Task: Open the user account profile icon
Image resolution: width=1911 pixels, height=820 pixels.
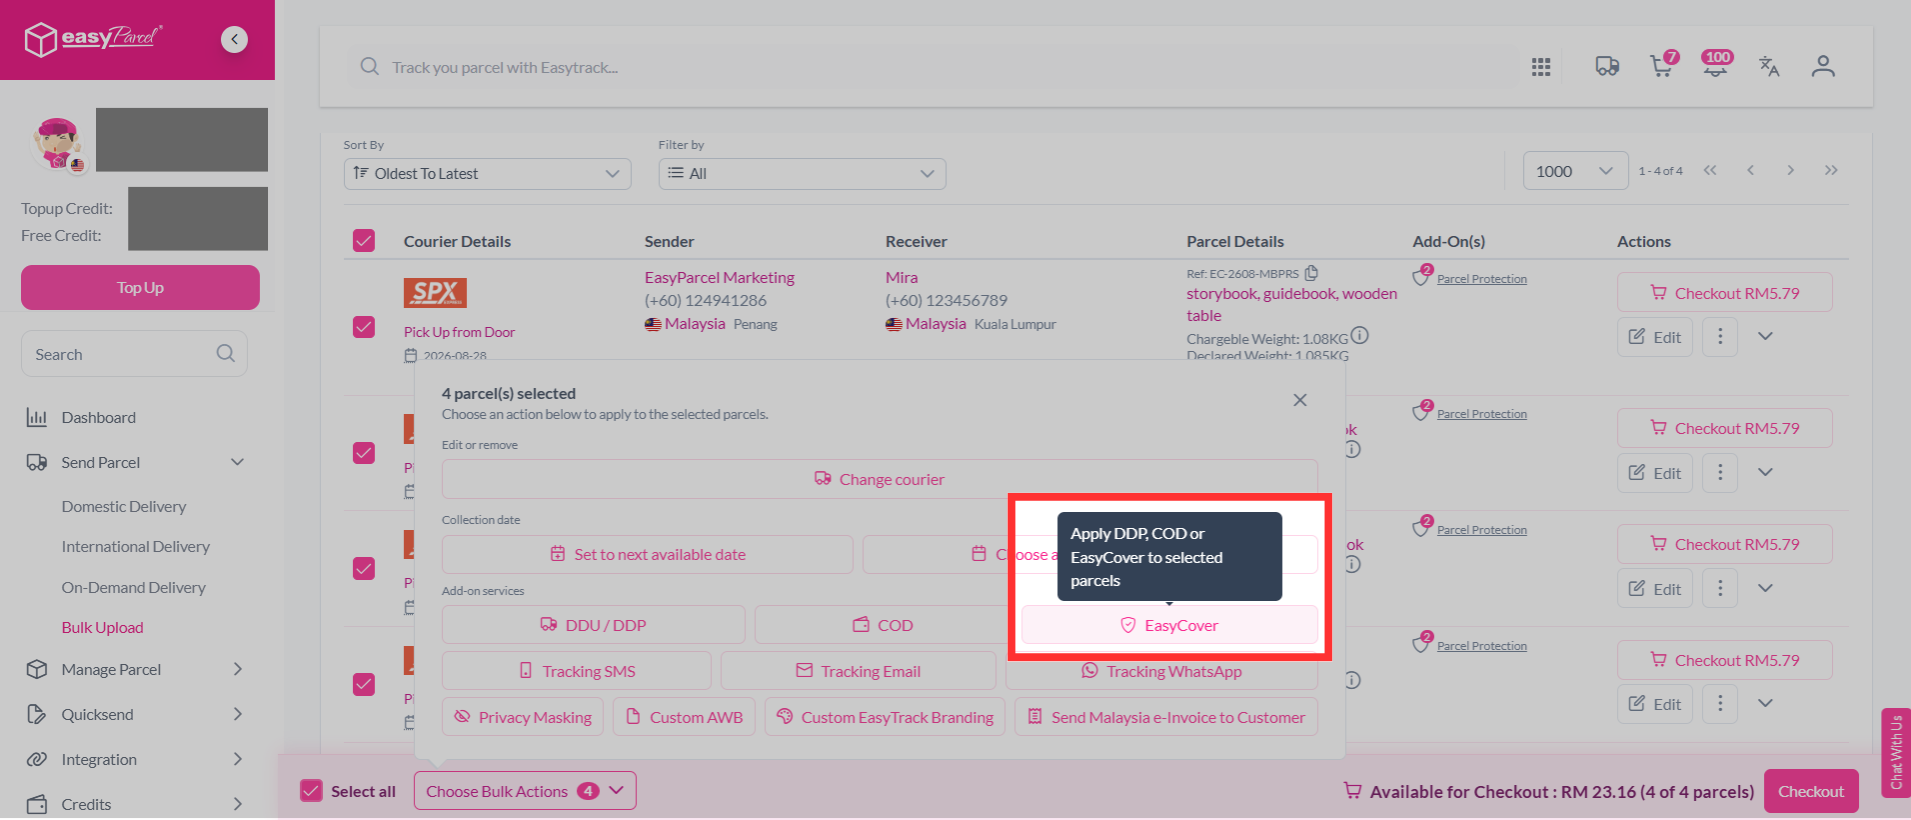Action: (x=1823, y=66)
